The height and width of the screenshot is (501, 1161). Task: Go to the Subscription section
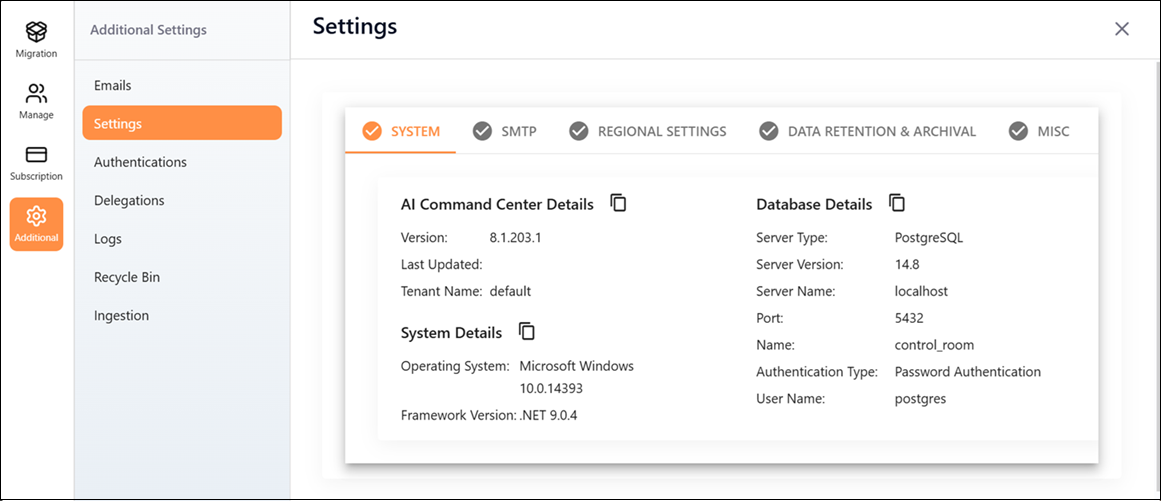click(36, 162)
